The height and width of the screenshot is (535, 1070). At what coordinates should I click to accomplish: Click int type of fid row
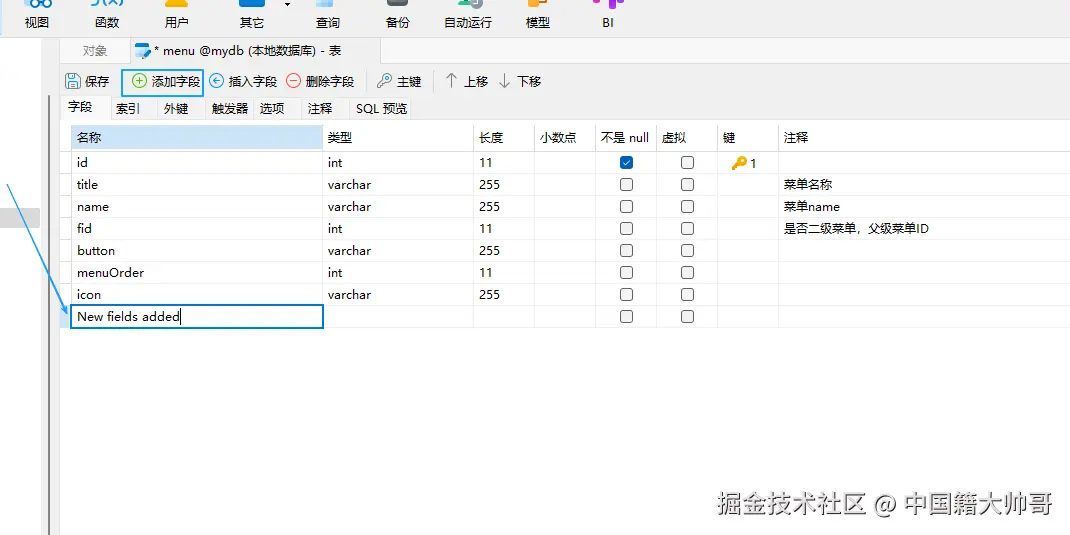pos(398,229)
